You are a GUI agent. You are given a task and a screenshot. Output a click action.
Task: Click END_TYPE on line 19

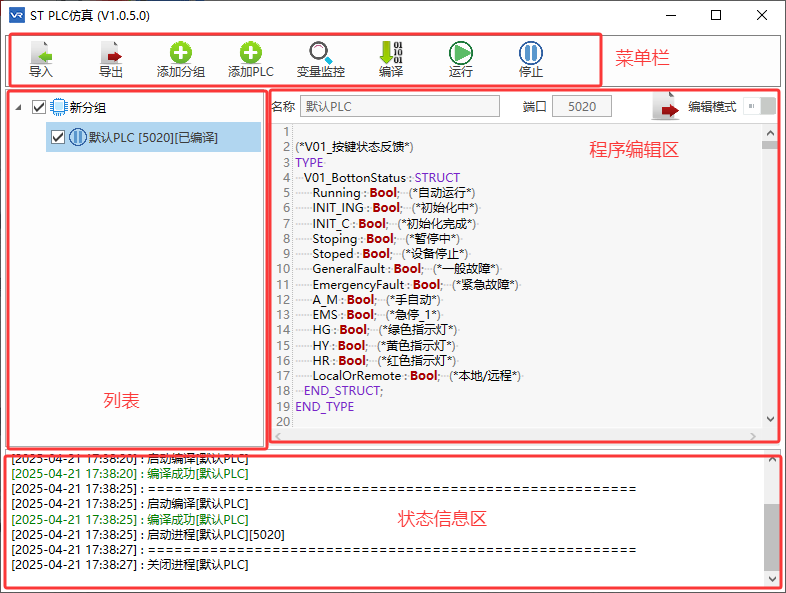click(324, 407)
